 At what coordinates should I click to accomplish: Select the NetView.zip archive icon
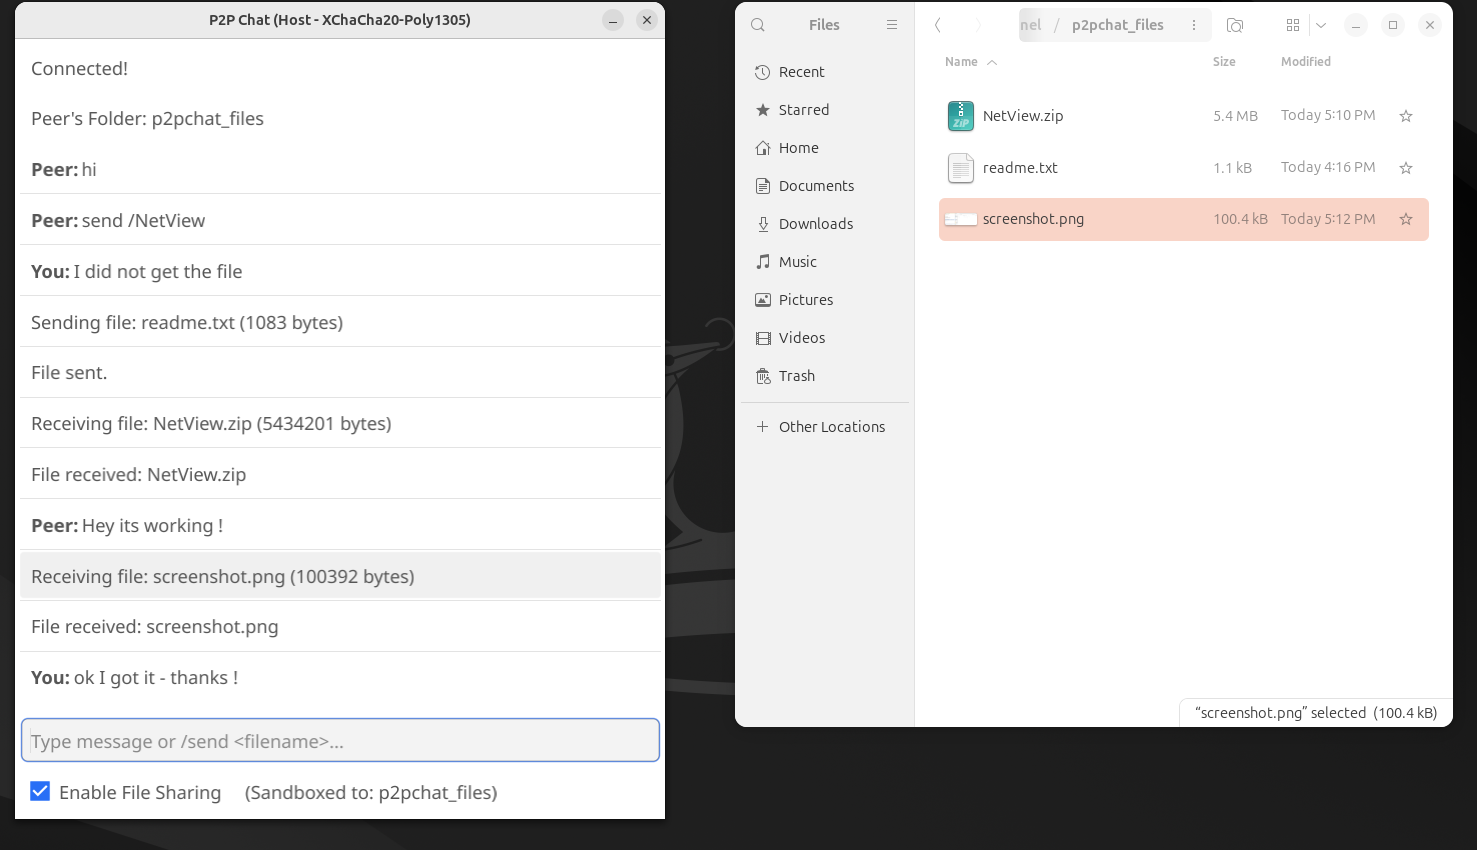click(x=960, y=116)
